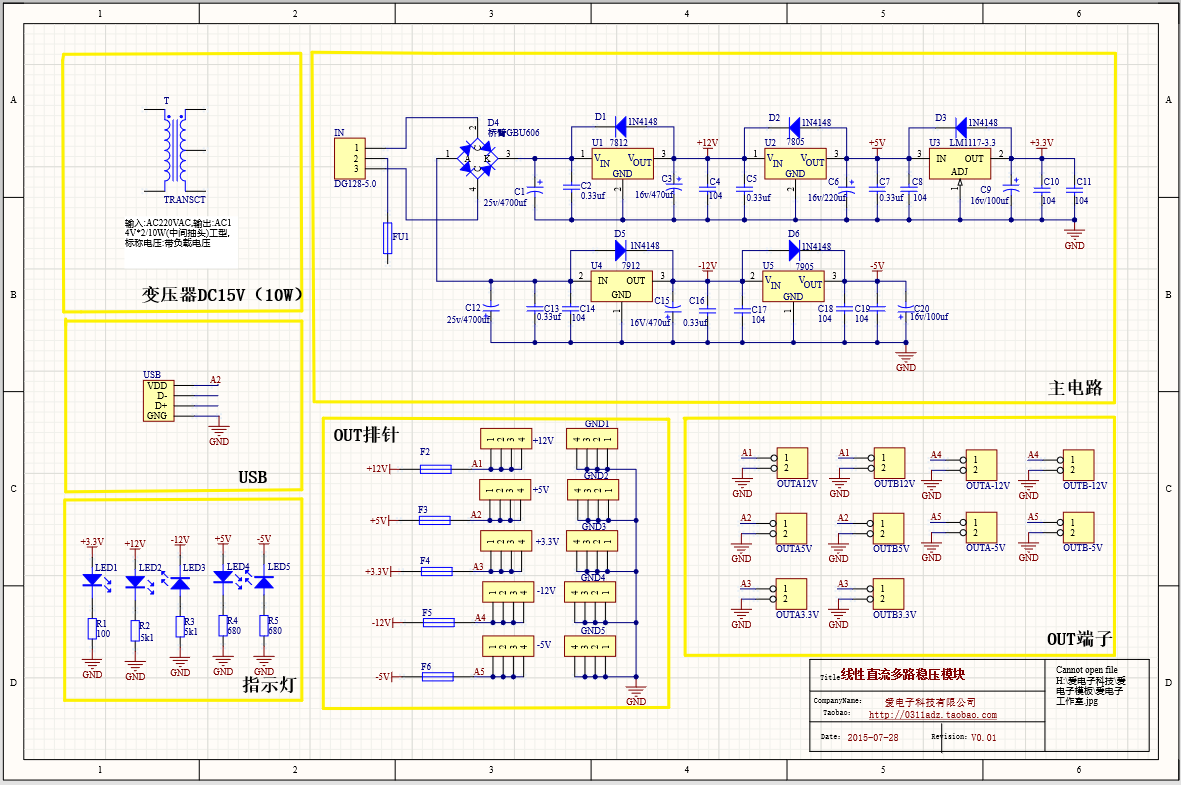
Task: Select capacitor C20 16v/100uf
Action: coord(906,309)
